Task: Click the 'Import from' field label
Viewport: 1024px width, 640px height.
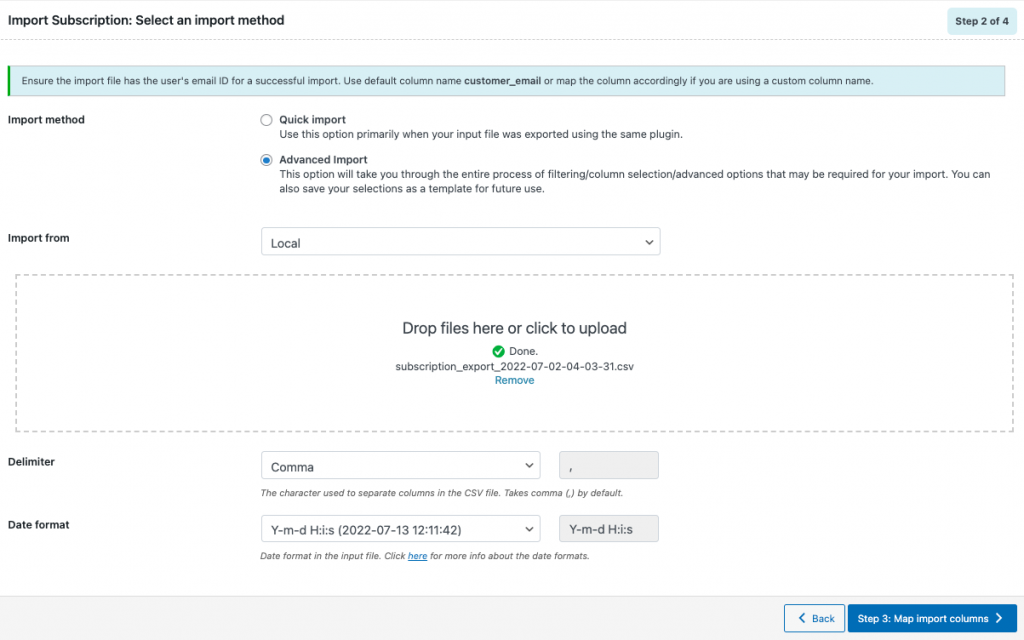Action: coord(39,238)
